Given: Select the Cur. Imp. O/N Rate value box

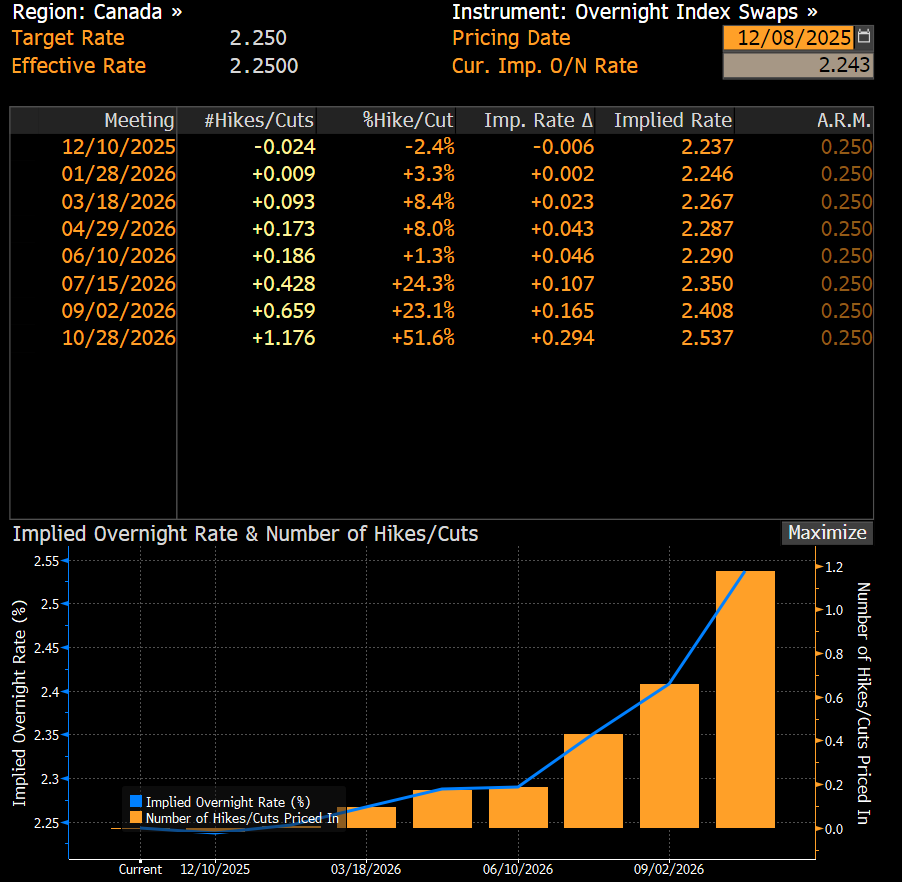Looking at the screenshot, I should pos(797,66).
